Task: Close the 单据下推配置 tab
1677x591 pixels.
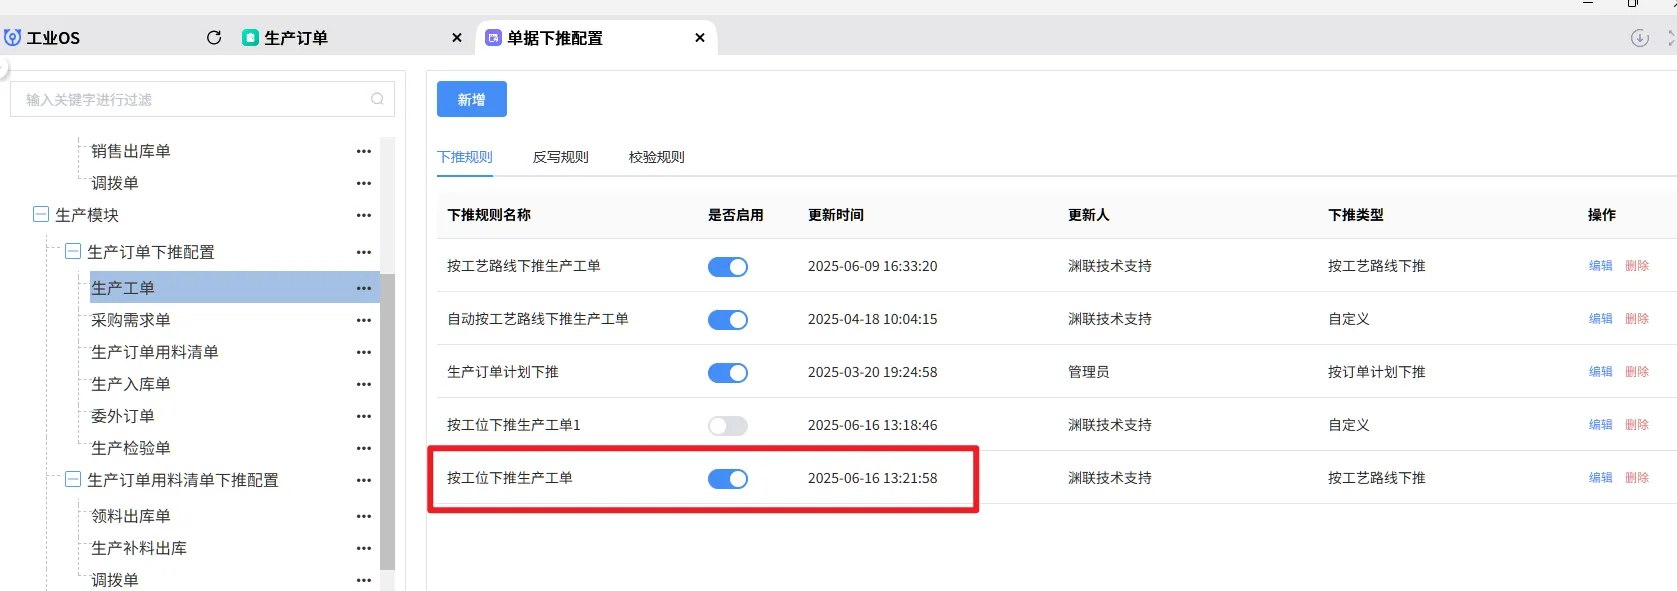Action: (x=700, y=38)
